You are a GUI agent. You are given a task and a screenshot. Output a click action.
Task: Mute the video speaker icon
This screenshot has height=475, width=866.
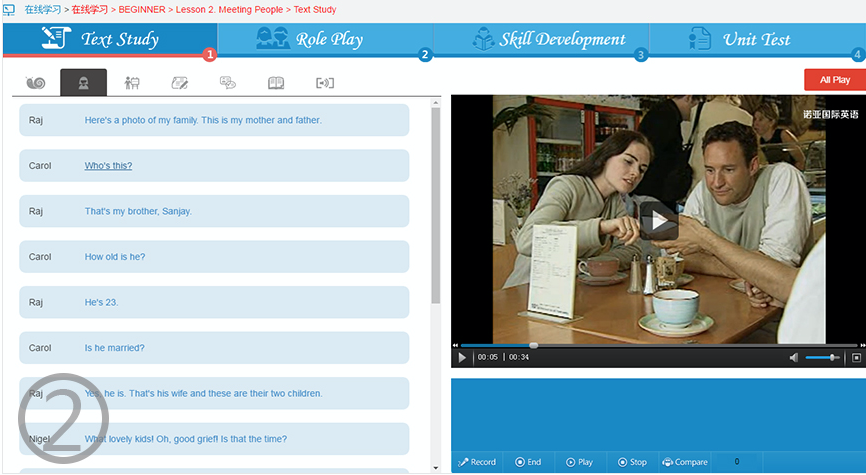pyautogui.click(x=793, y=357)
